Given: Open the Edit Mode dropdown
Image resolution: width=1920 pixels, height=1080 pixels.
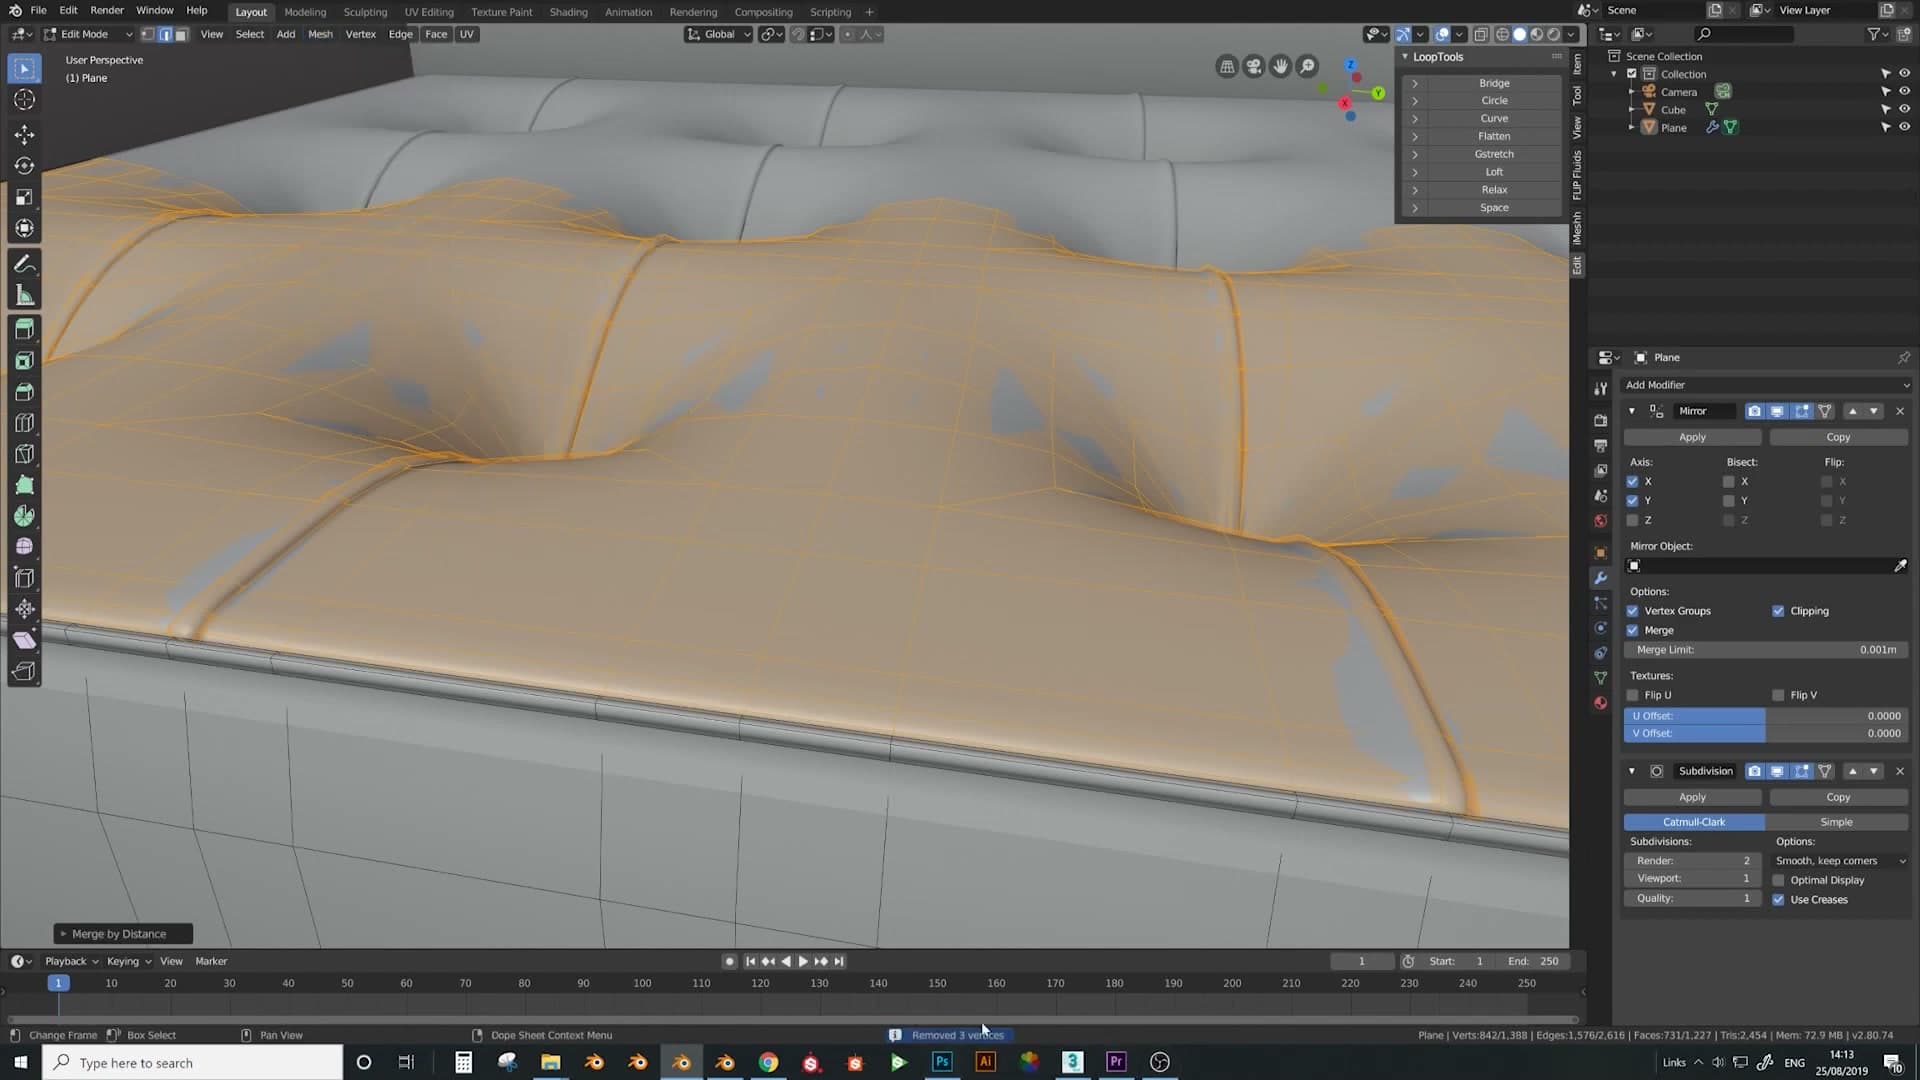Looking at the screenshot, I should coord(88,34).
